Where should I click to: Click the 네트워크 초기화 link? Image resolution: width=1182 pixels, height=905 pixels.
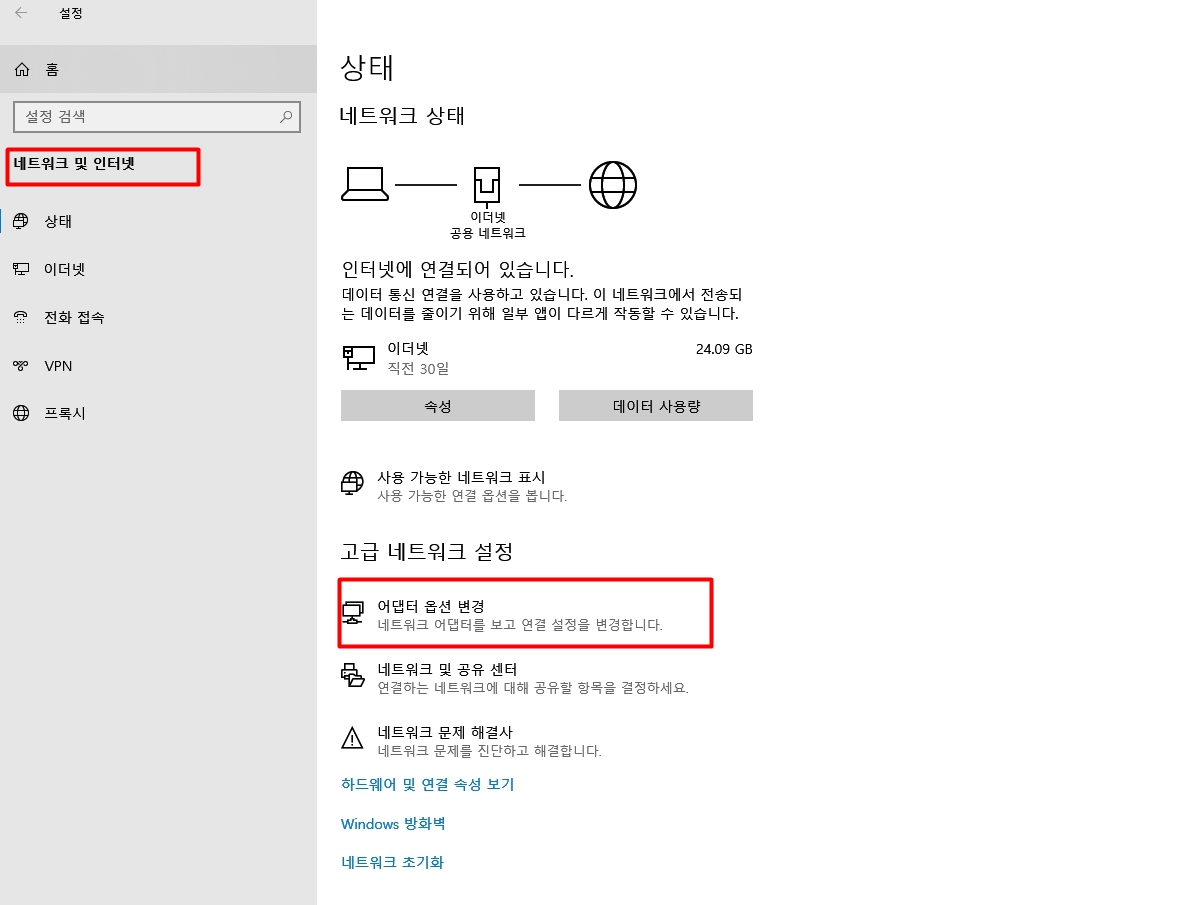pos(392,862)
